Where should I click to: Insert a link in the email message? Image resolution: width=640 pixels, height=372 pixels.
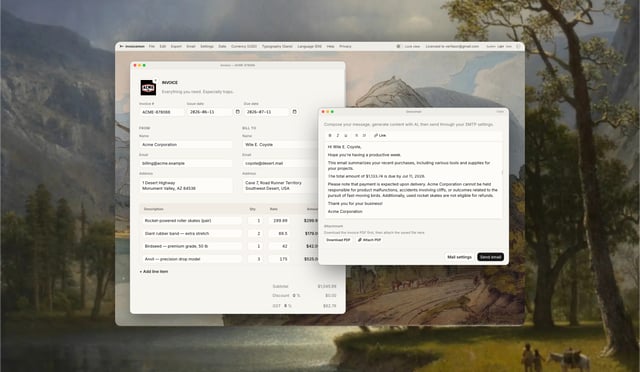[x=380, y=135]
